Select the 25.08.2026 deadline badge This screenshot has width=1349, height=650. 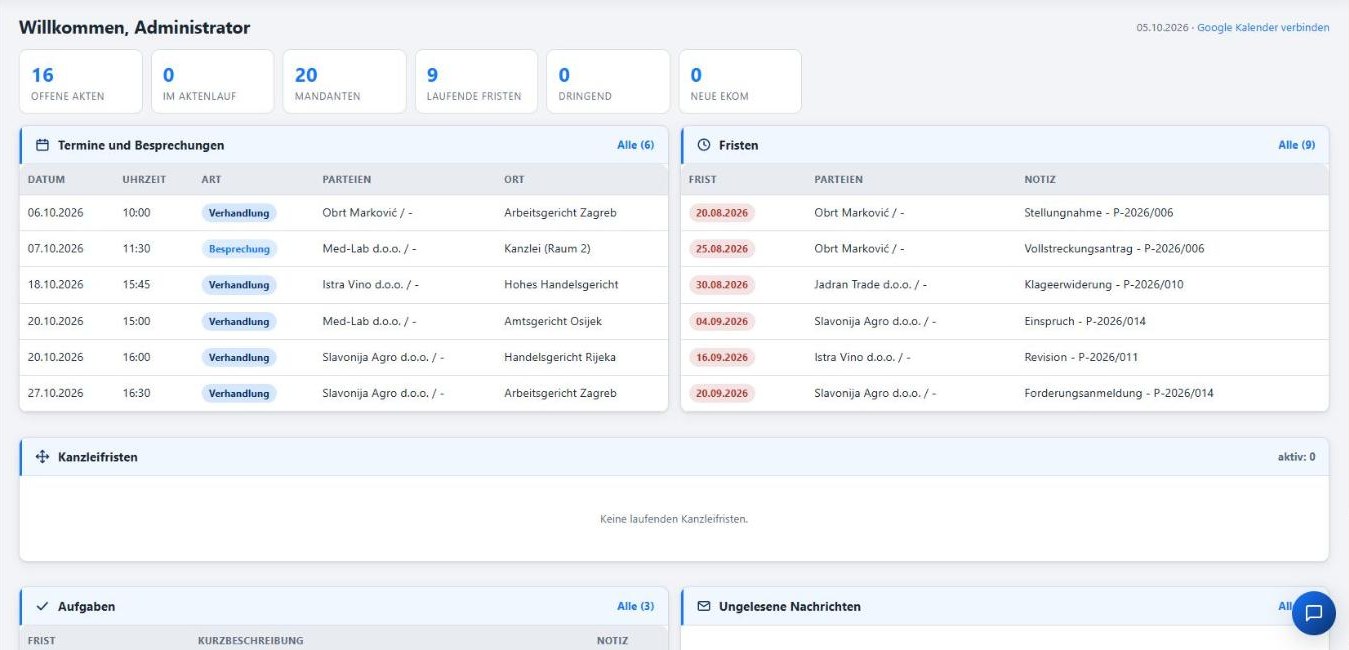tap(722, 249)
